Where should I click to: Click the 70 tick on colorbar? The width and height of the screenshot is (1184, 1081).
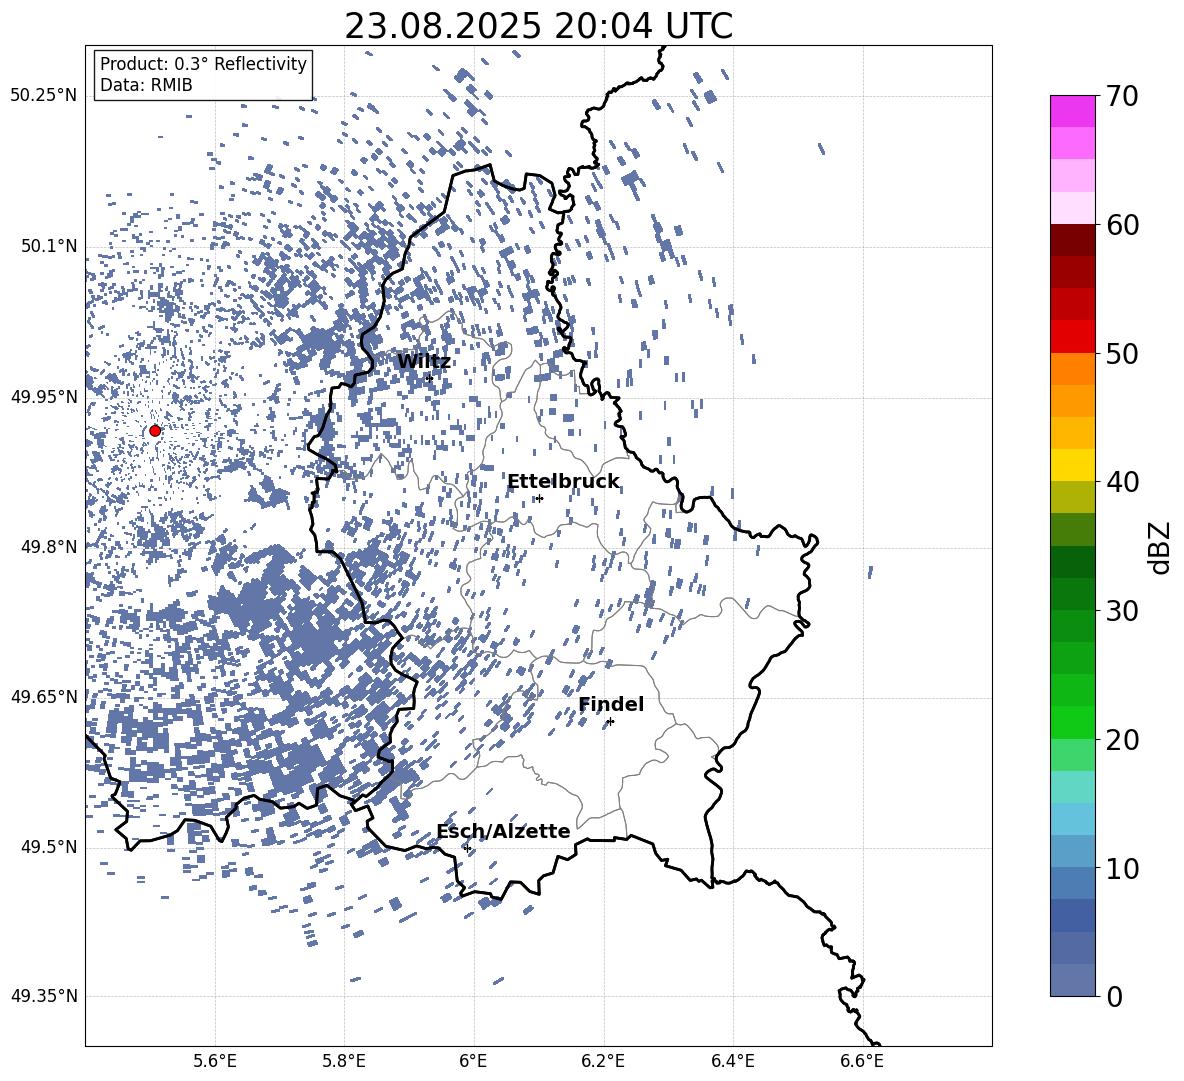pos(1122,97)
